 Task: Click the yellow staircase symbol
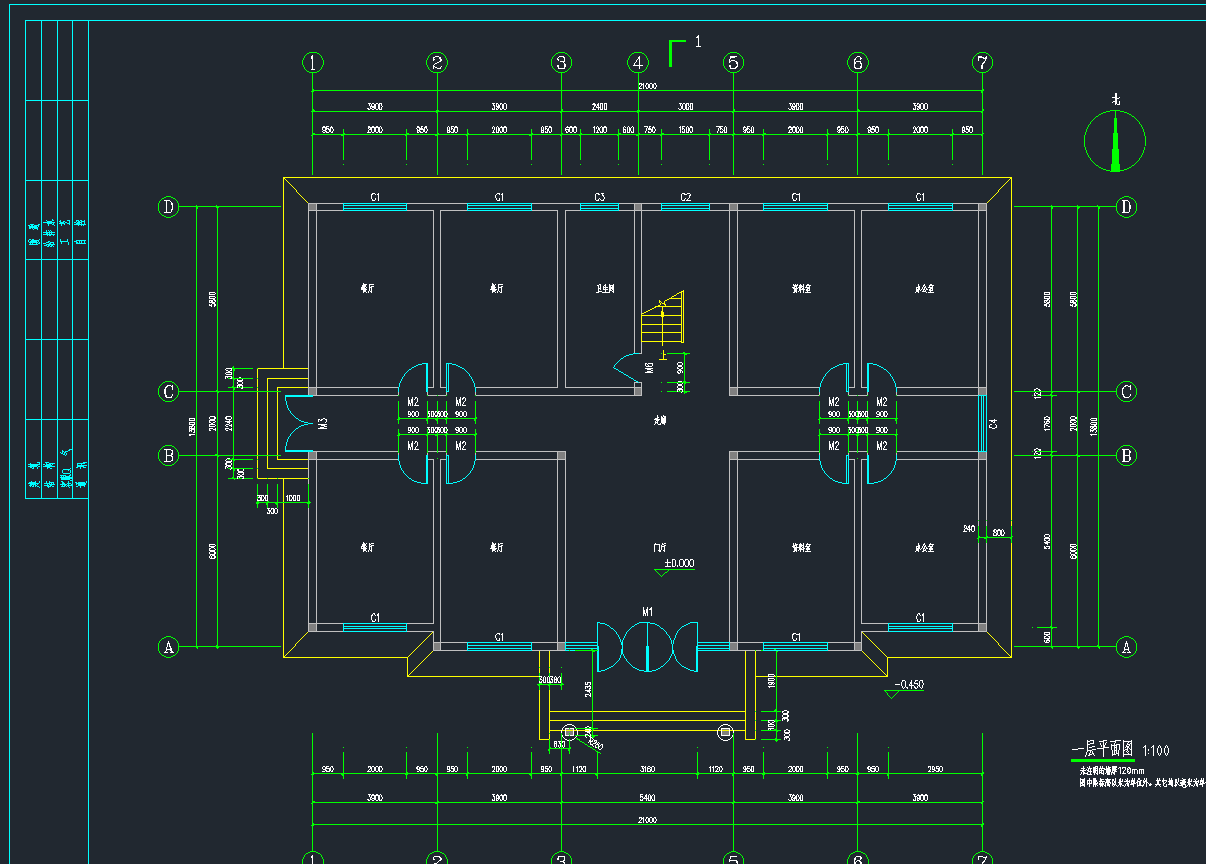coord(662,318)
